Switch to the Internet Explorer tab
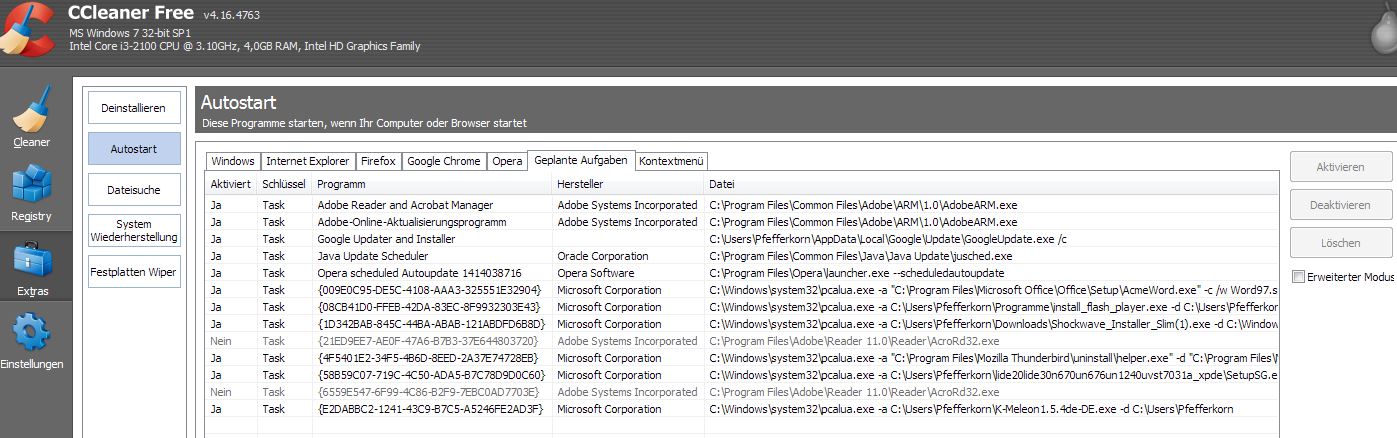Viewport: 1397px width, 438px height. pyautogui.click(x=307, y=161)
